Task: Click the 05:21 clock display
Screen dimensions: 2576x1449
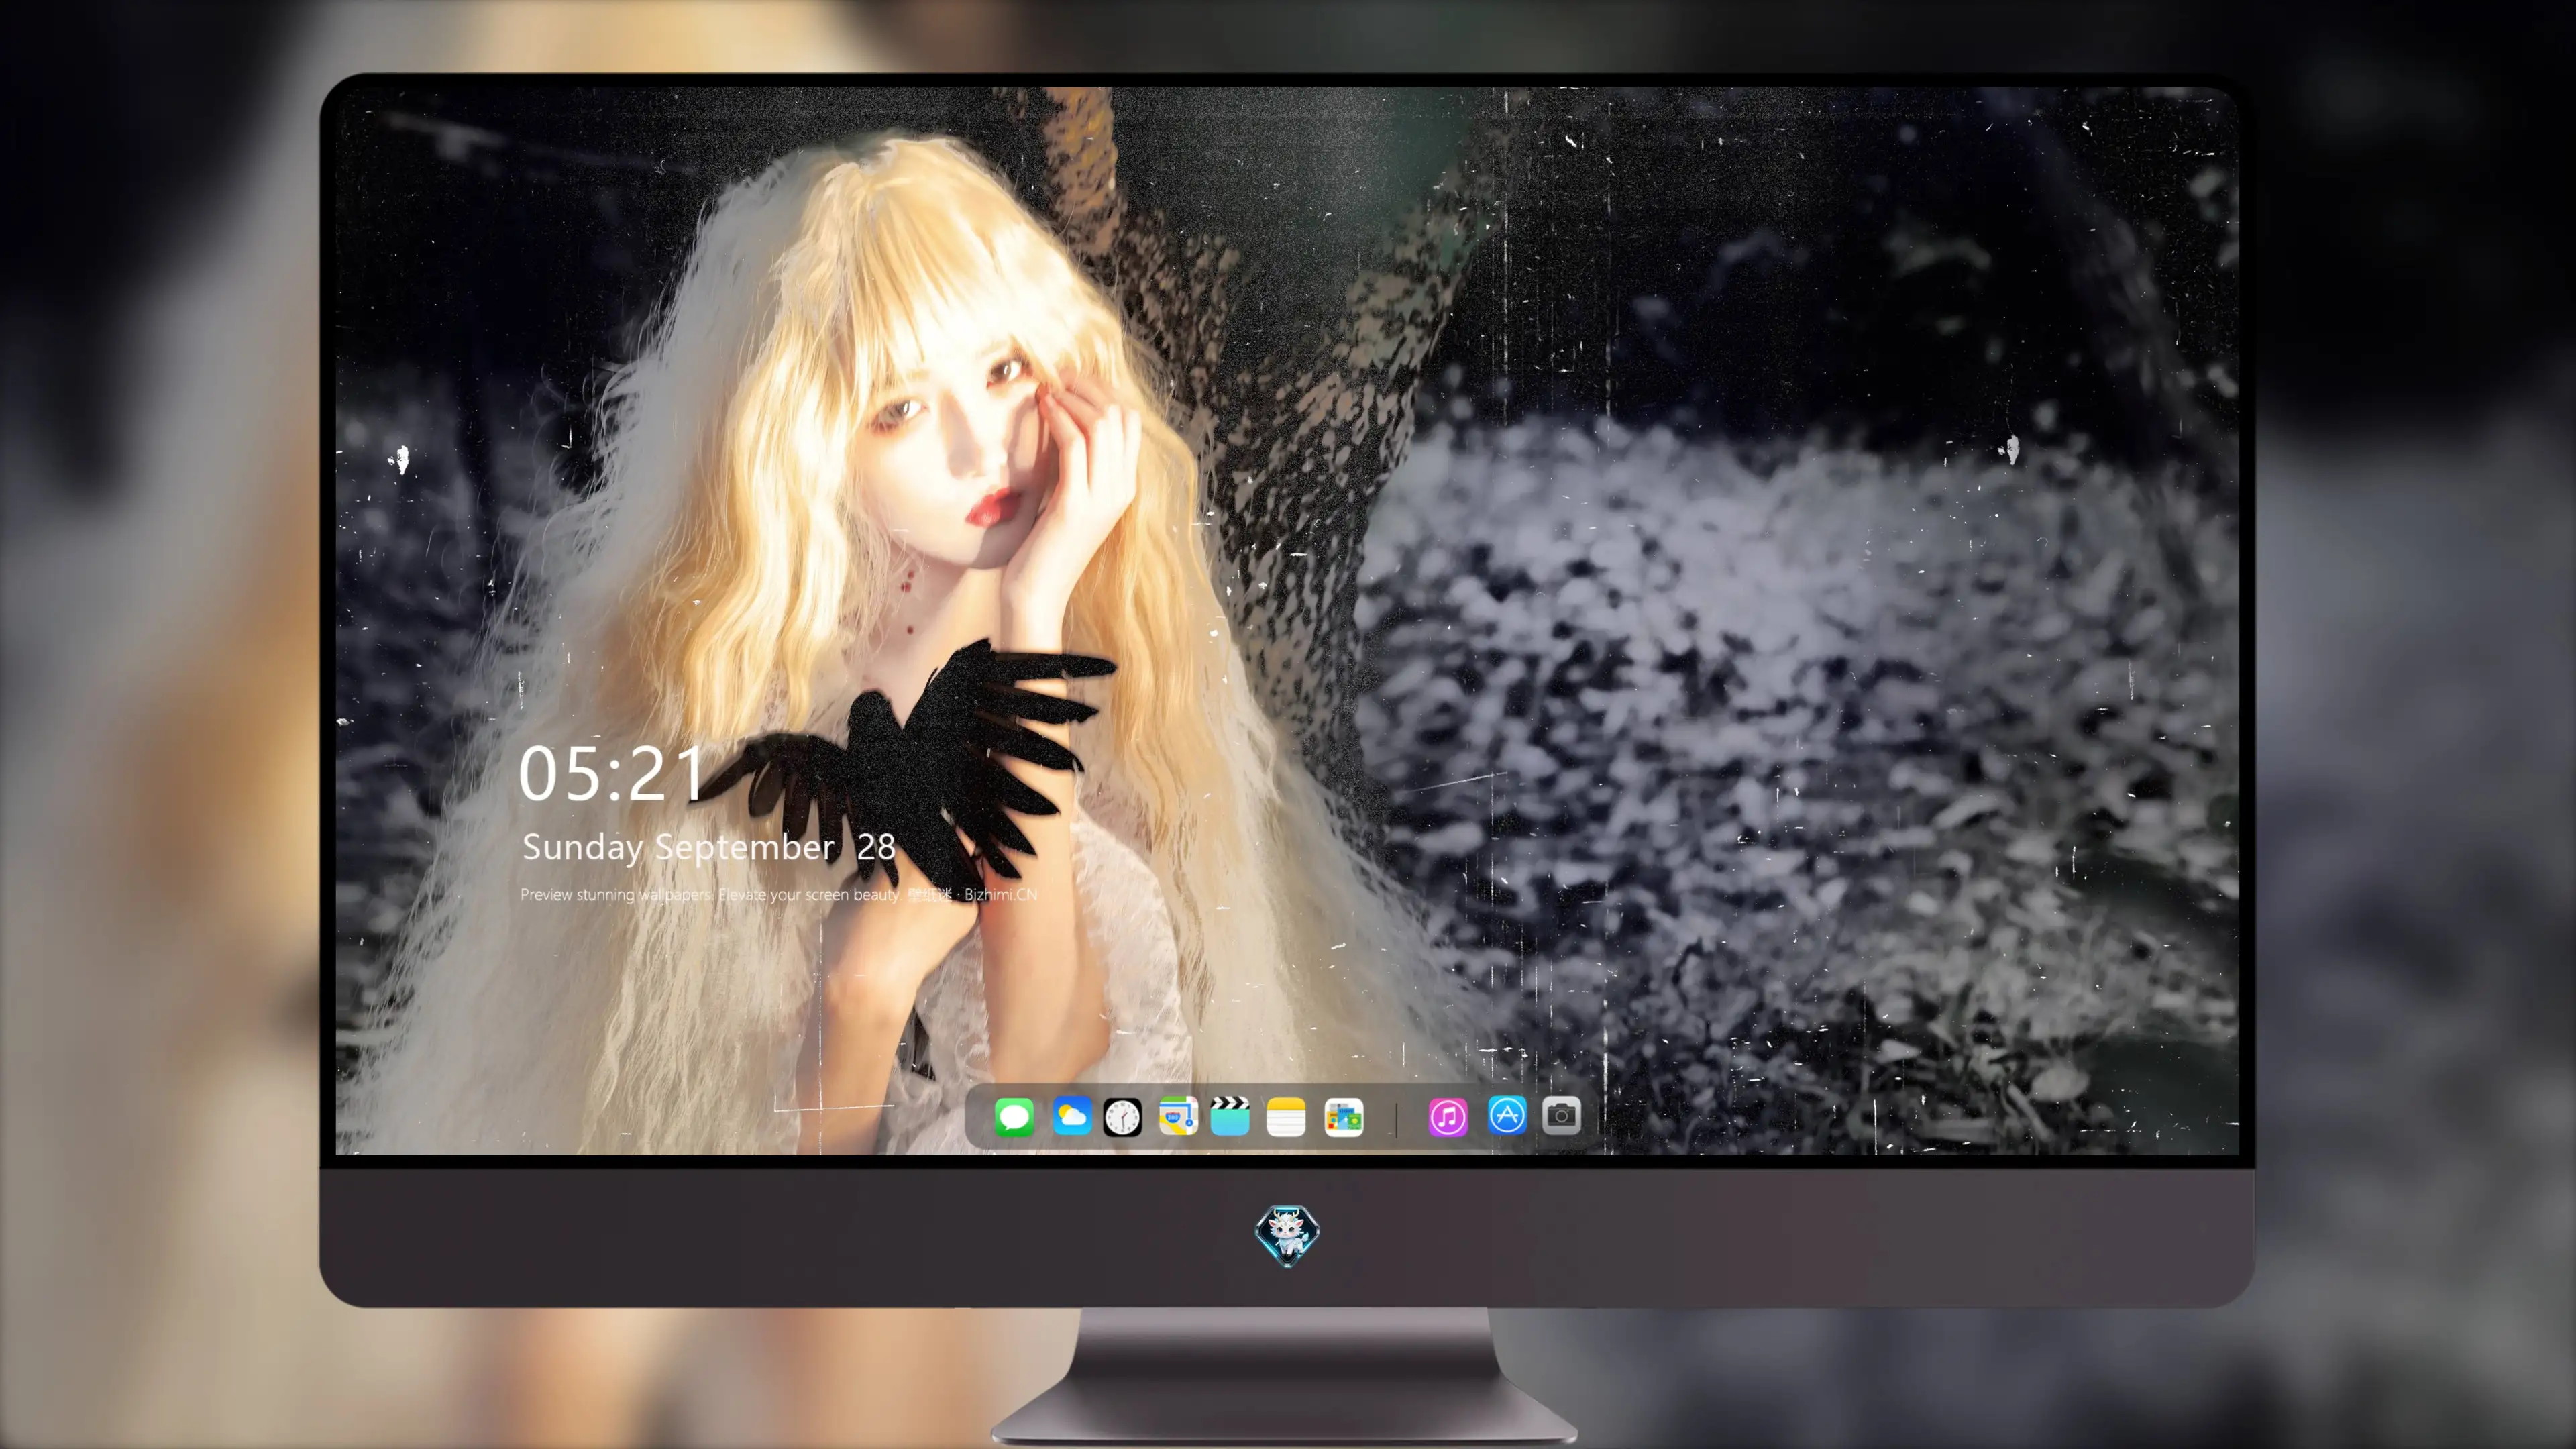Action: [x=612, y=774]
